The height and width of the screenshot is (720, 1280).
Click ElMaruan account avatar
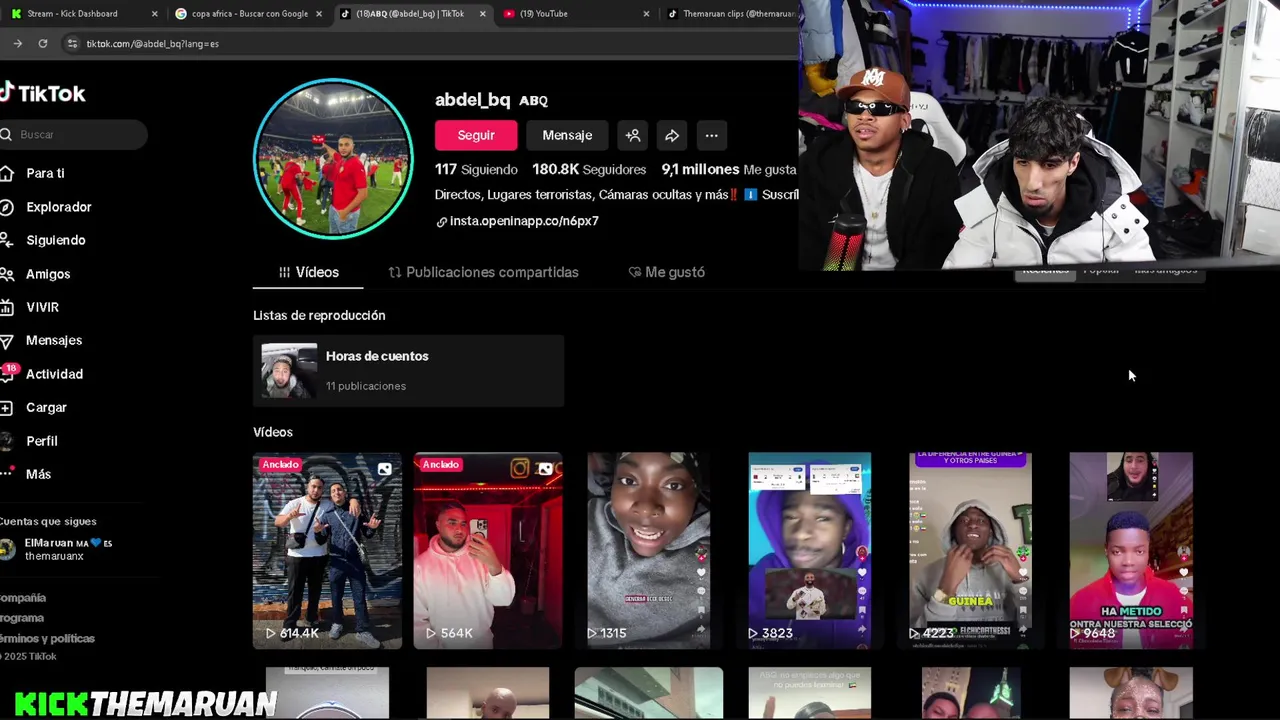click(x=8, y=549)
